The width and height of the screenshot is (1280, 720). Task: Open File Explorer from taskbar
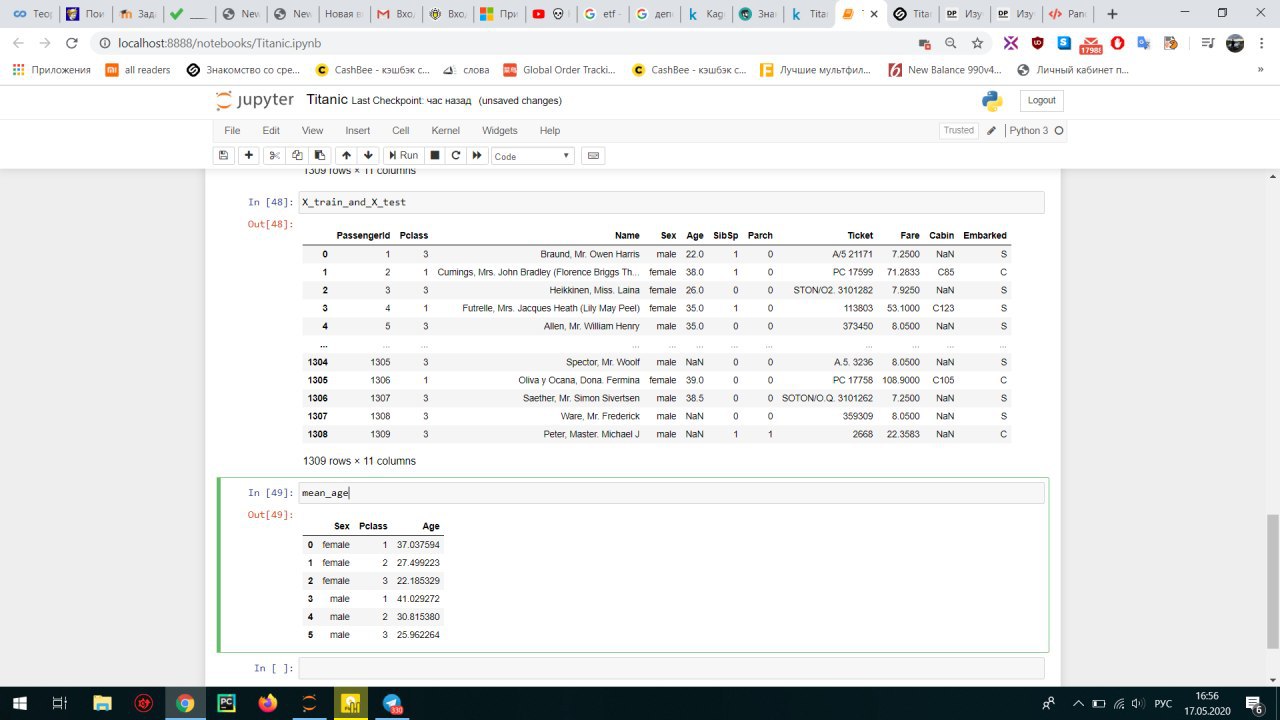click(x=102, y=703)
